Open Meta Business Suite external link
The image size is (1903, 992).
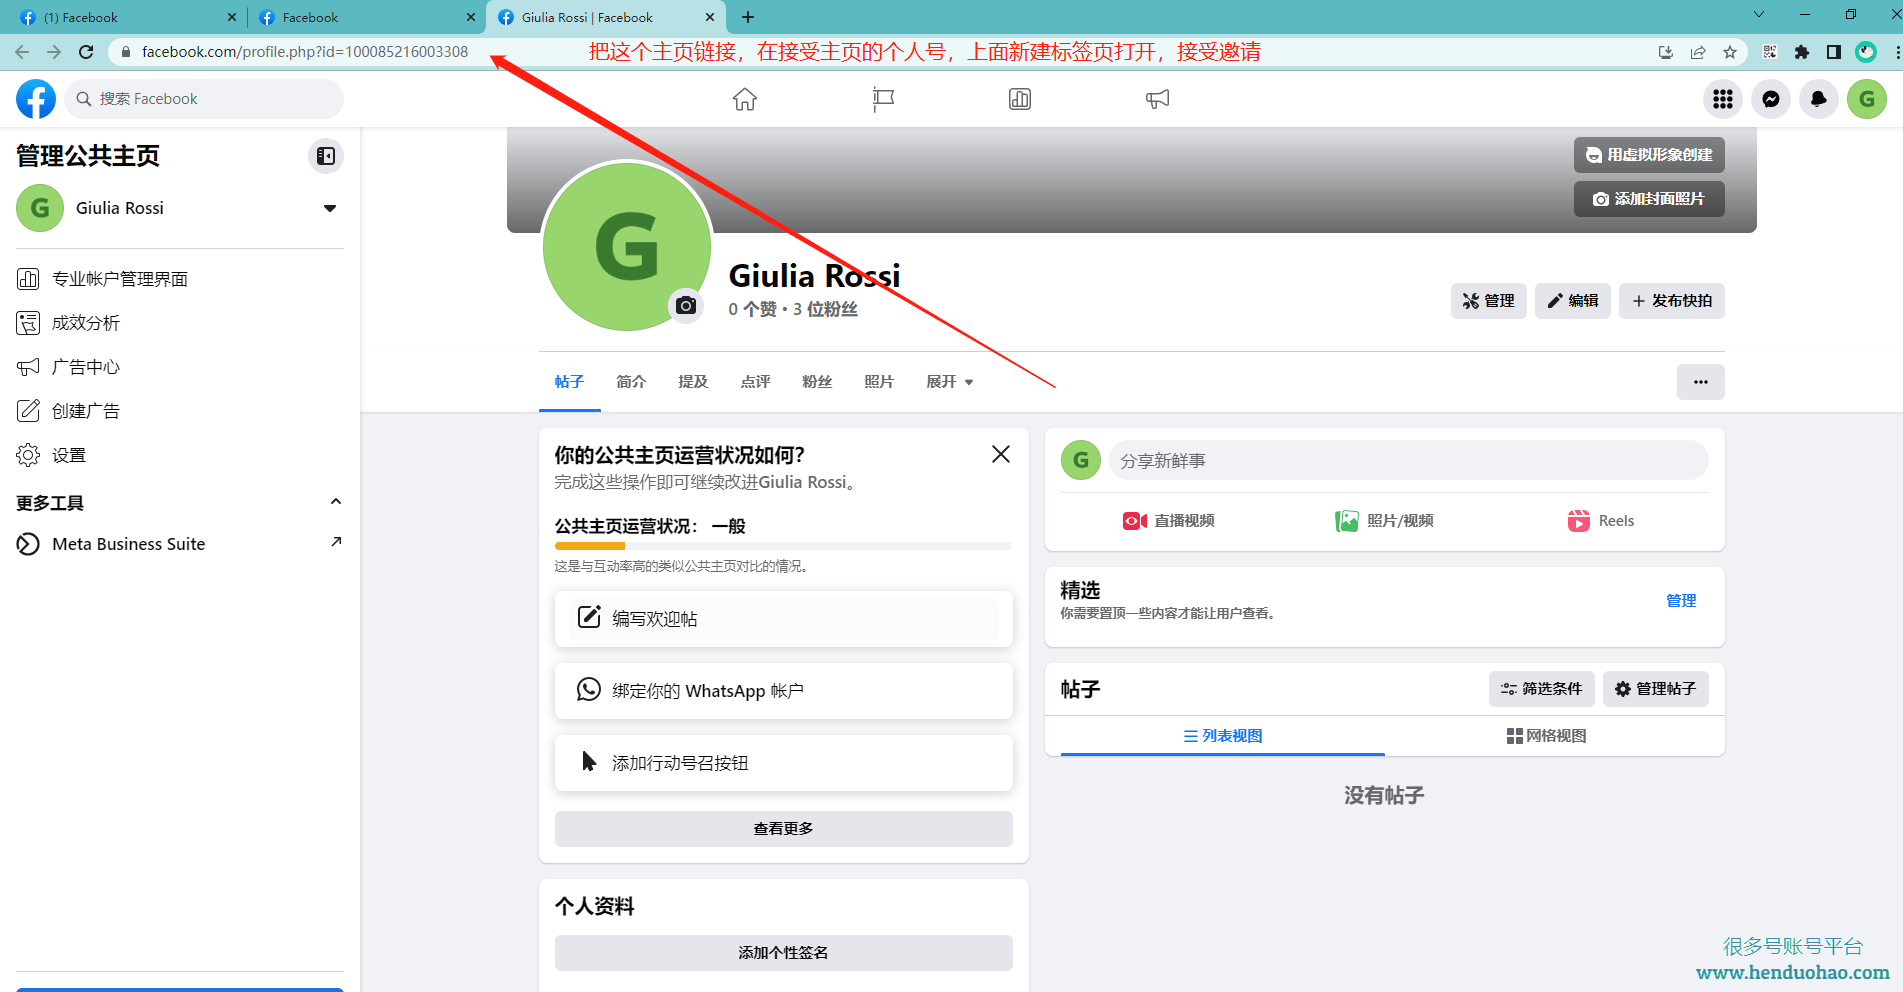click(180, 544)
